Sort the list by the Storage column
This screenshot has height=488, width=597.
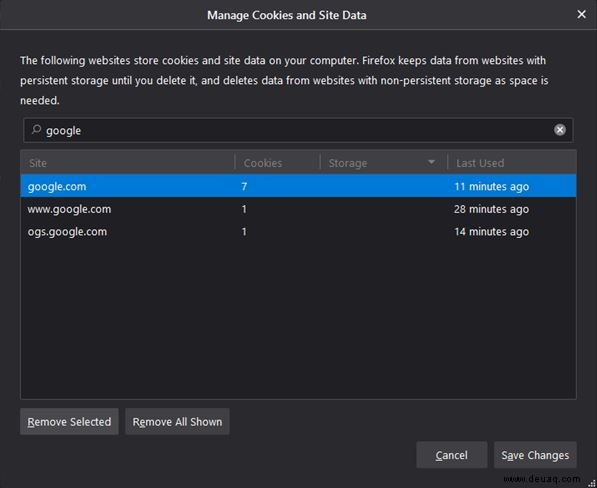pos(383,163)
